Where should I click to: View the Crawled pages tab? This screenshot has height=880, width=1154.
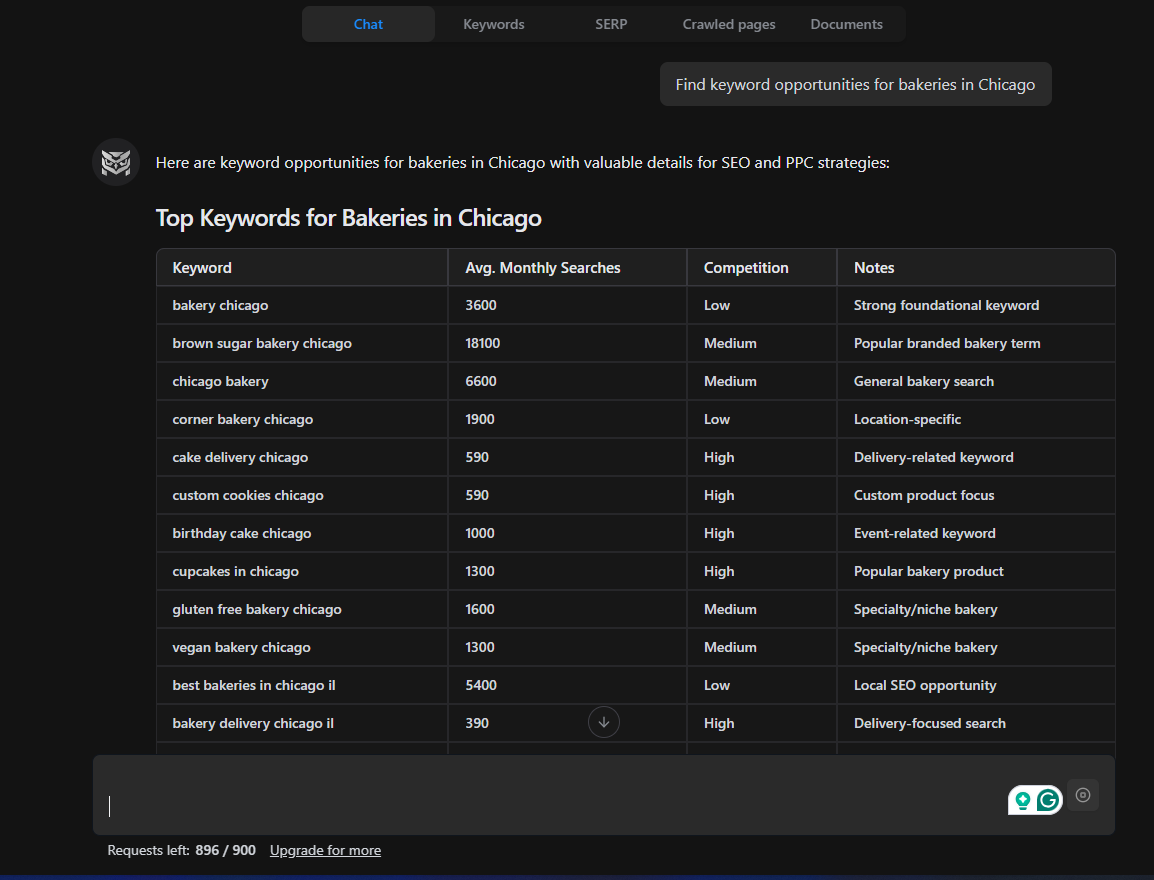click(x=728, y=24)
